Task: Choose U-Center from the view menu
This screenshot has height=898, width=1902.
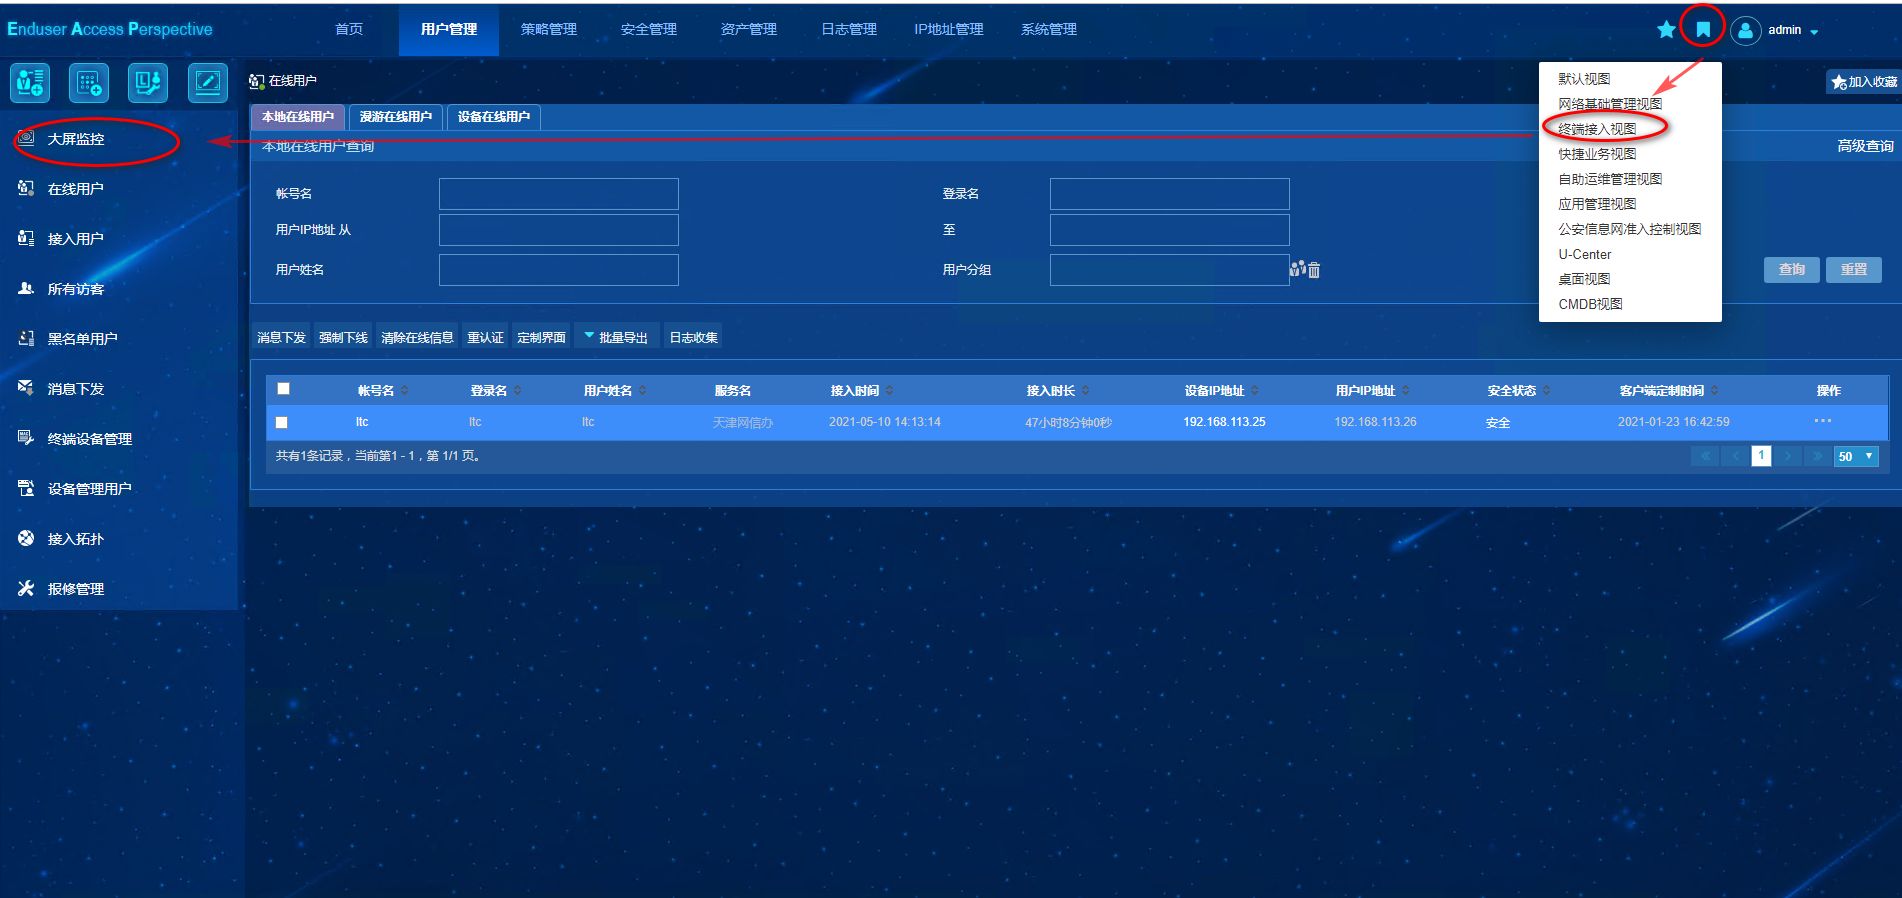Action: tap(1585, 254)
